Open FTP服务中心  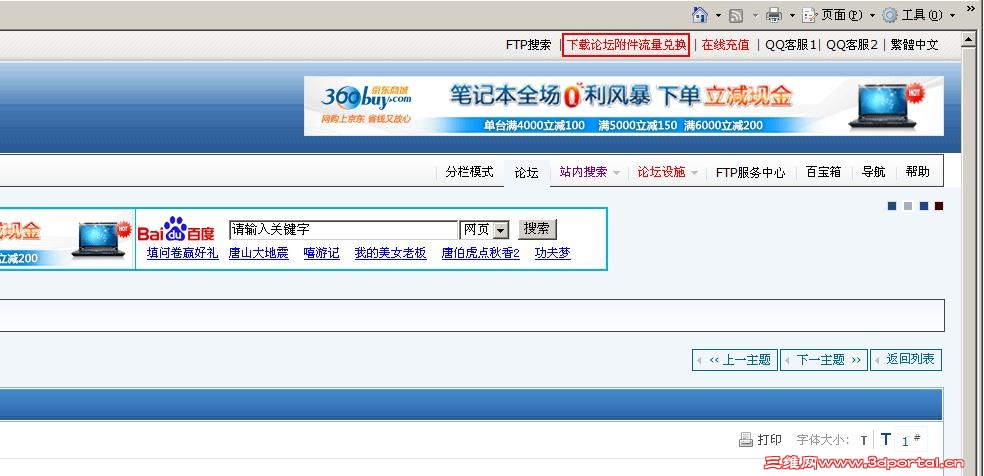coord(751,172)
